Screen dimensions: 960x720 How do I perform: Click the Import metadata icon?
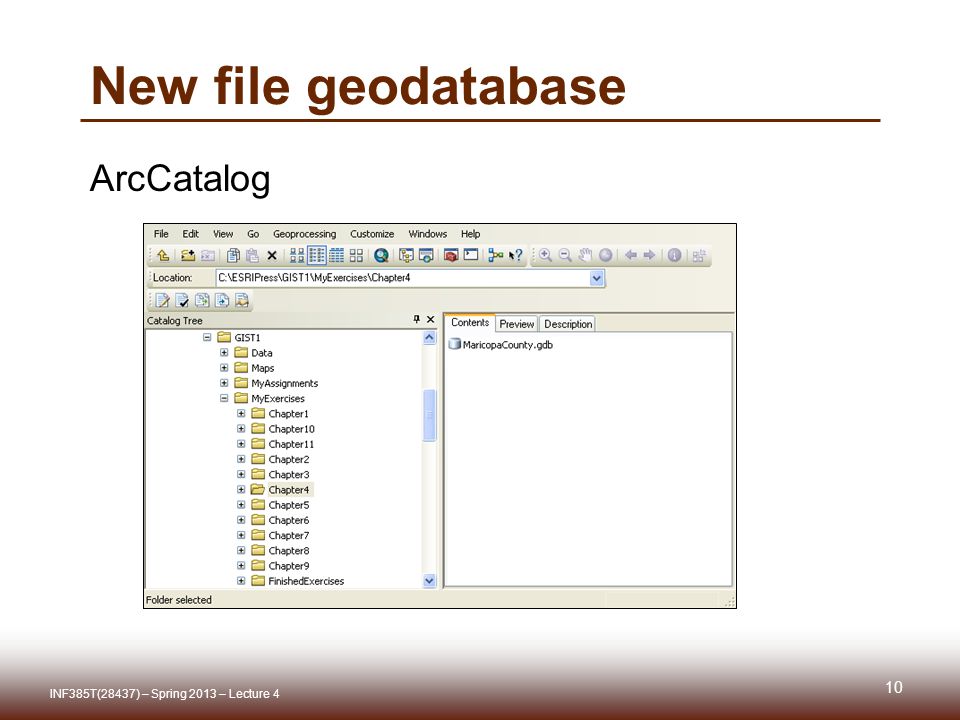point(222,300)
